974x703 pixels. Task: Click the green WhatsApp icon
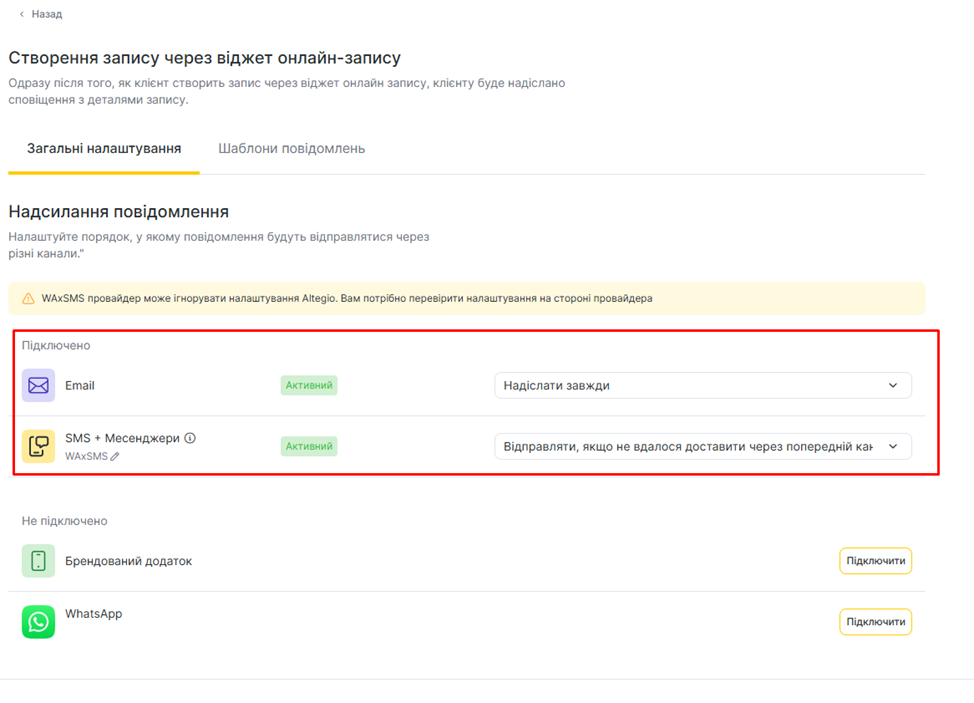pyautogui.click(x=38, y=622)
